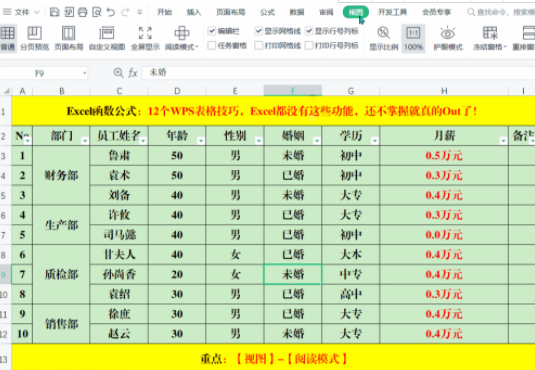The width and height of the screenshot is (535, 370).
Task: Open the No column filter dropdown
Action: tap(28, 141)
